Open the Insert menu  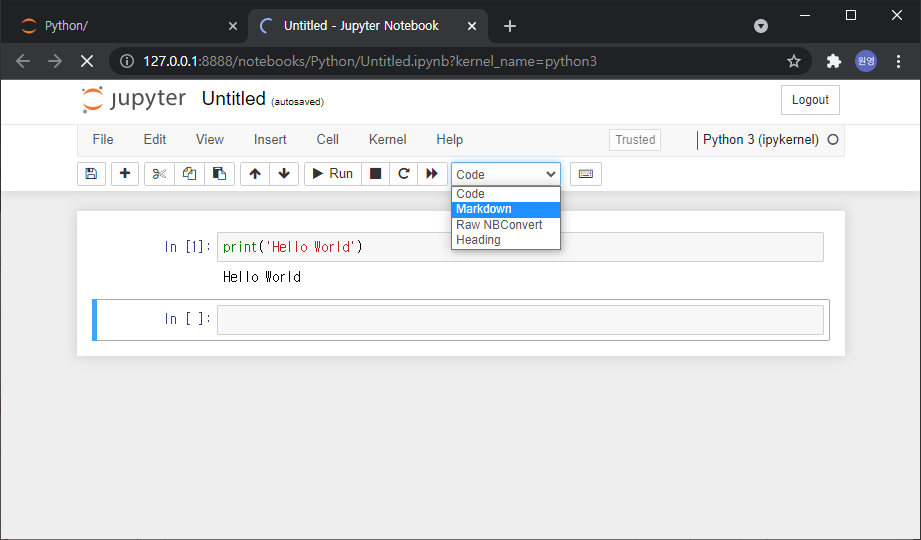click(x=270, y=140)
